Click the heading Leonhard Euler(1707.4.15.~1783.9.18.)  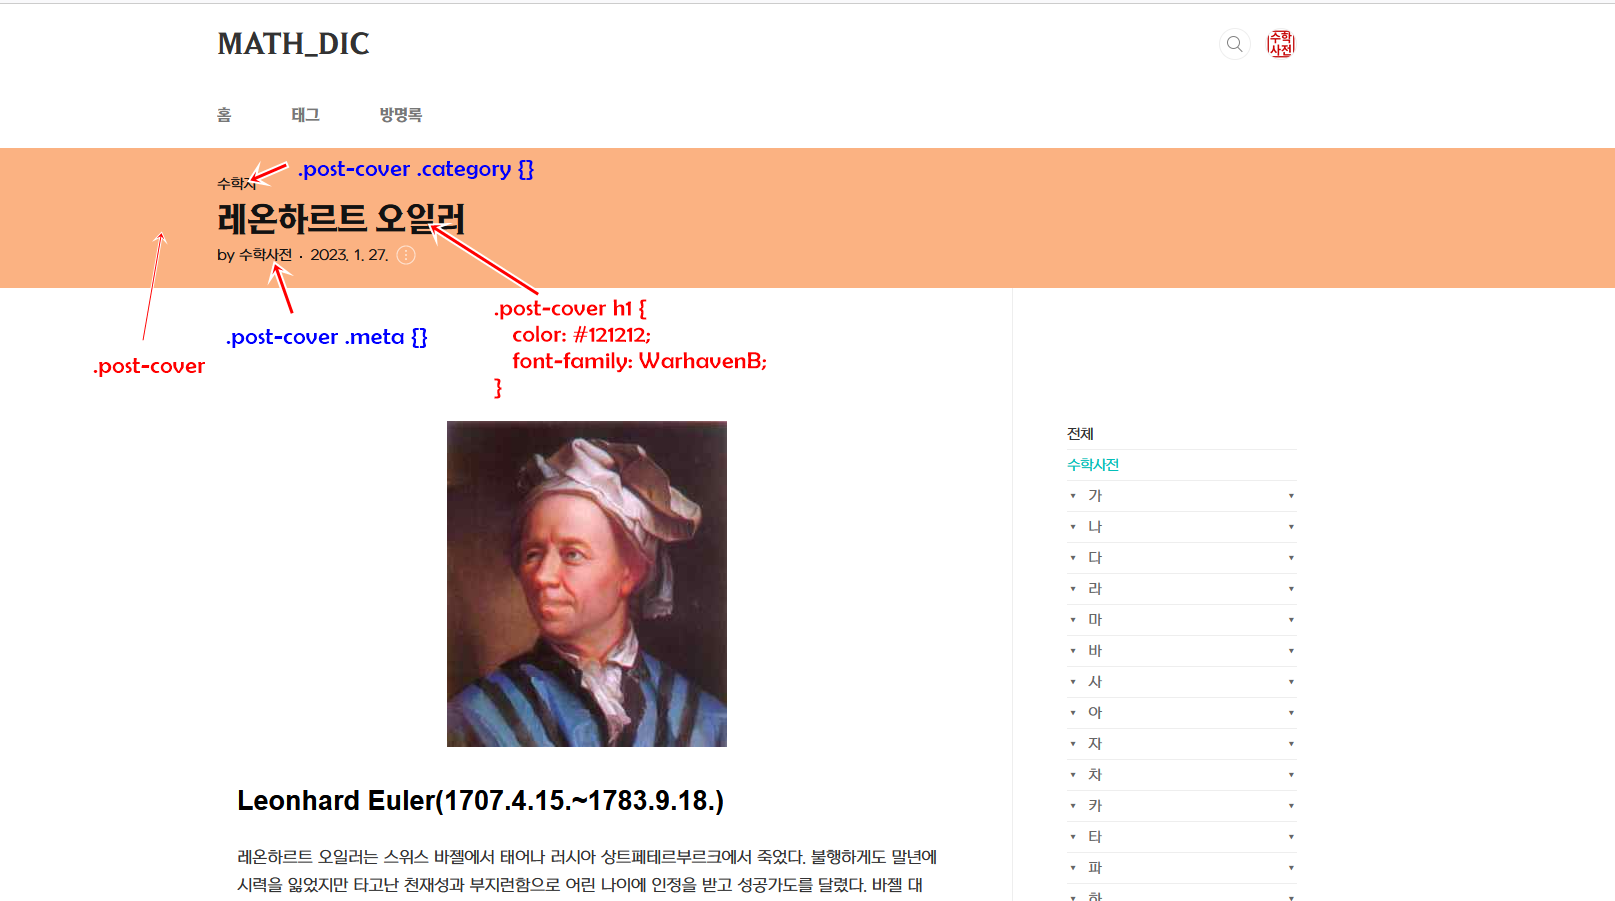(480, 801)
